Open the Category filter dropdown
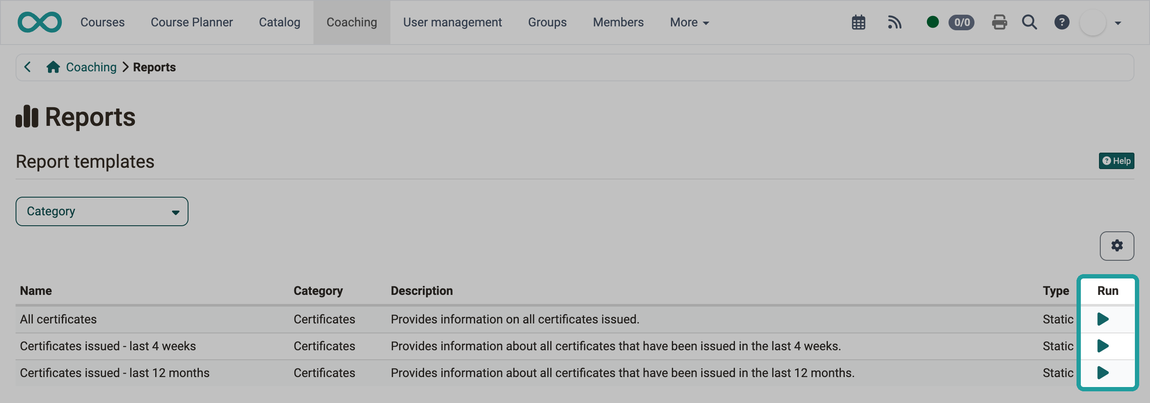Screen dimensions: 1150x403 pyautogui.click(x=102, y=211)
